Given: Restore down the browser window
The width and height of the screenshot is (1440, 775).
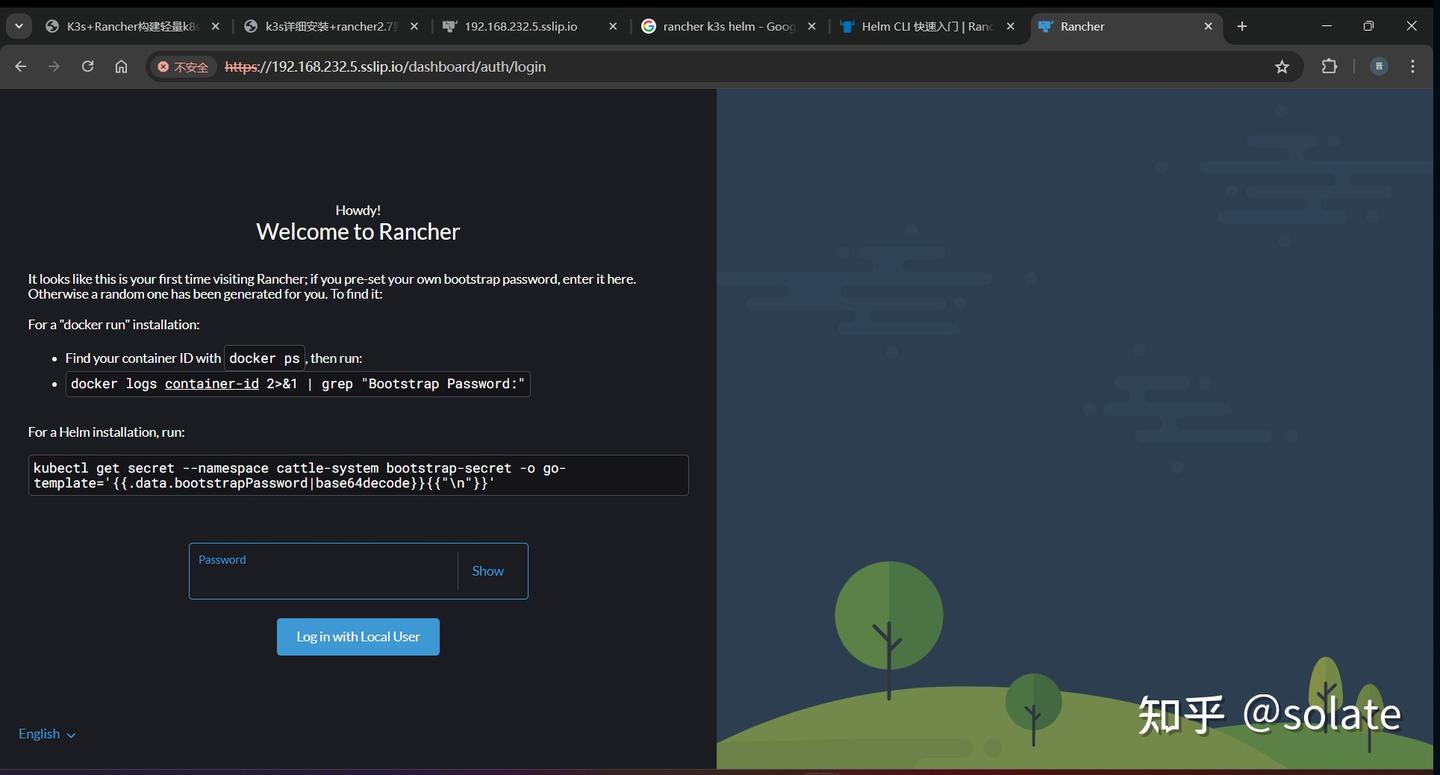Looking at the screenshot, I should [x=1369, y=26].
